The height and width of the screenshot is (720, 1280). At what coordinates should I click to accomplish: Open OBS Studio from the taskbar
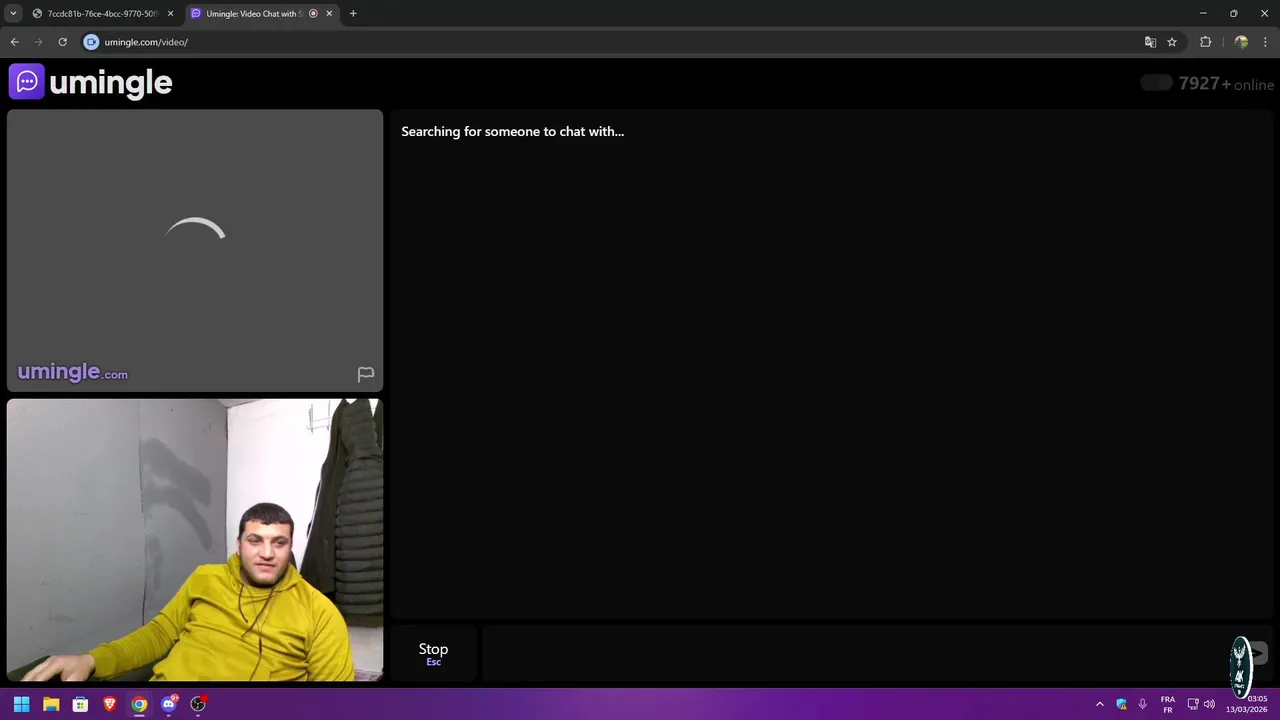198,704
